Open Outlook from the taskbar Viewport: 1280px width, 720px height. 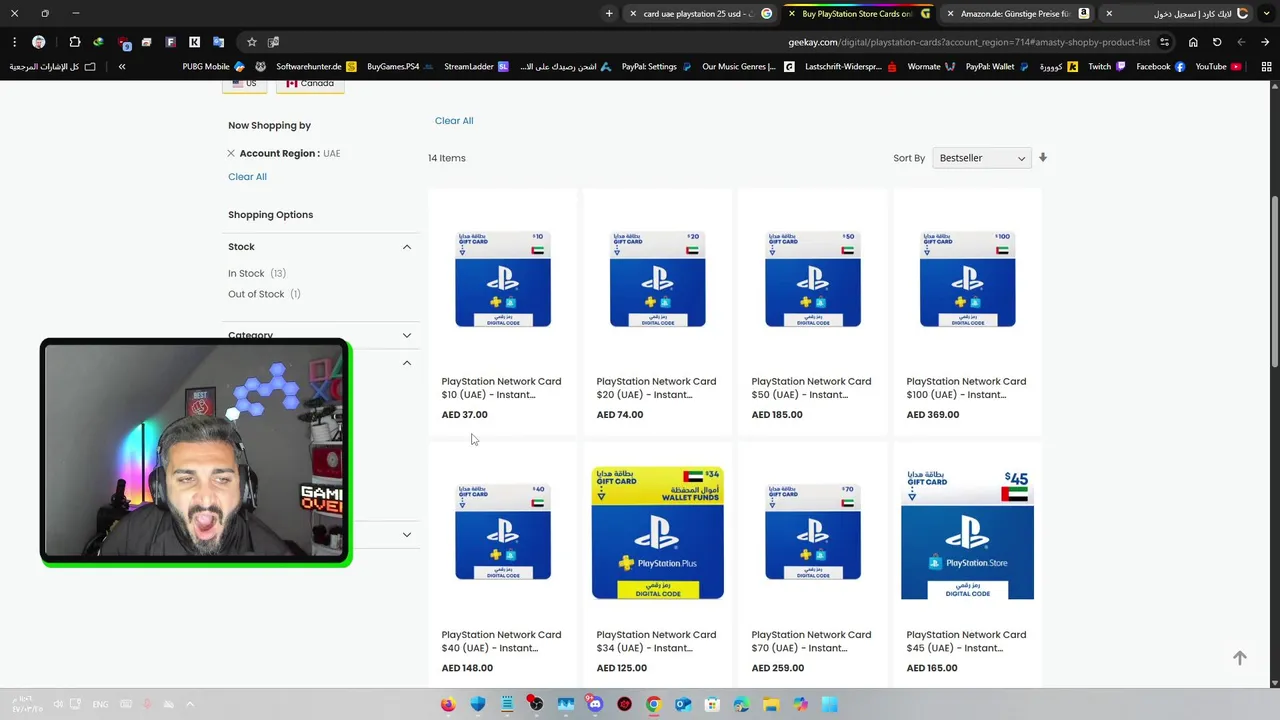coord(683,704)
